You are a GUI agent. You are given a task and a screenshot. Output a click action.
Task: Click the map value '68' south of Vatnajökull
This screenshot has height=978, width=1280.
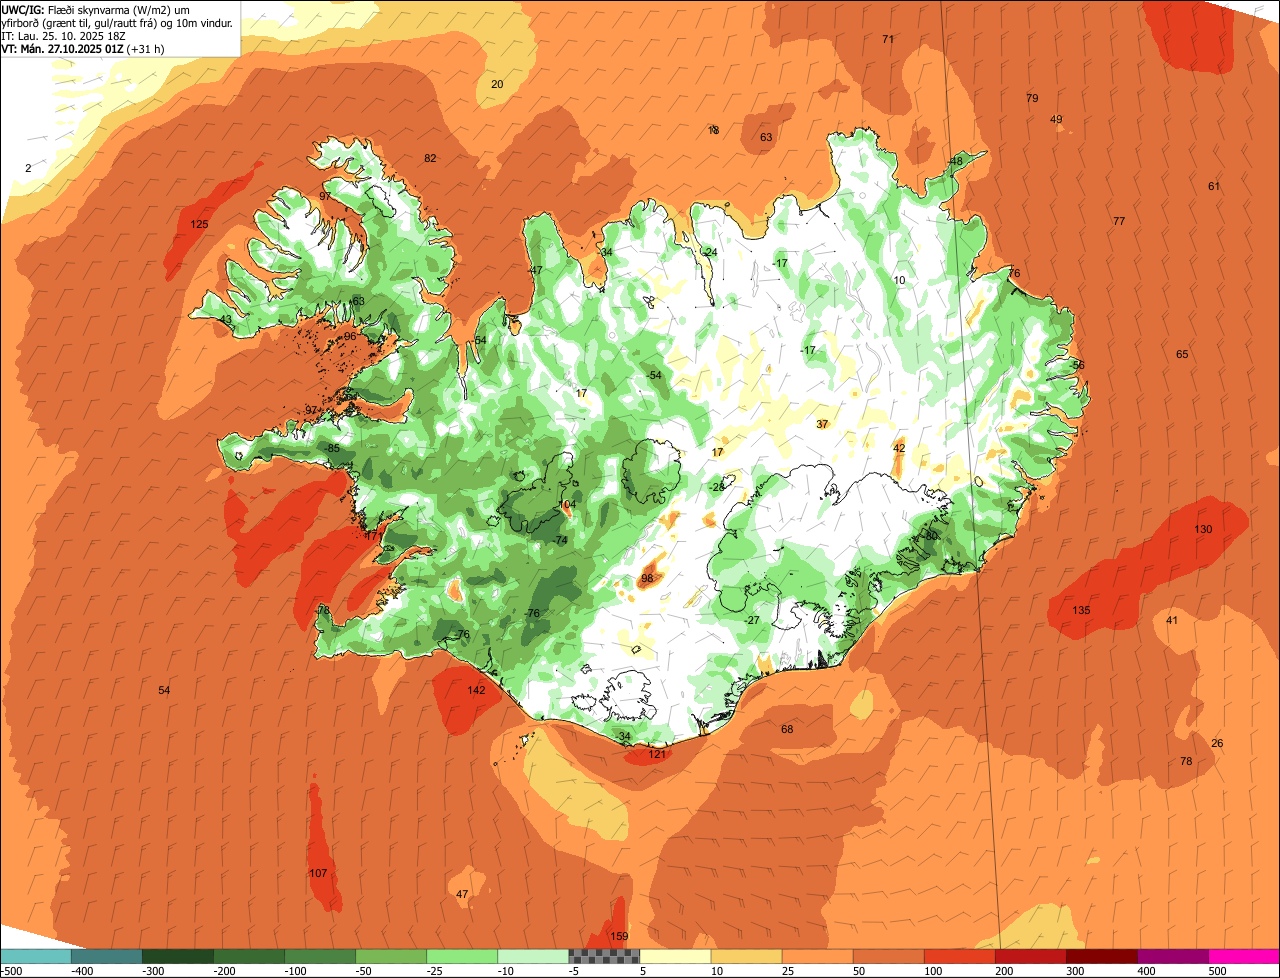[787, 729]
